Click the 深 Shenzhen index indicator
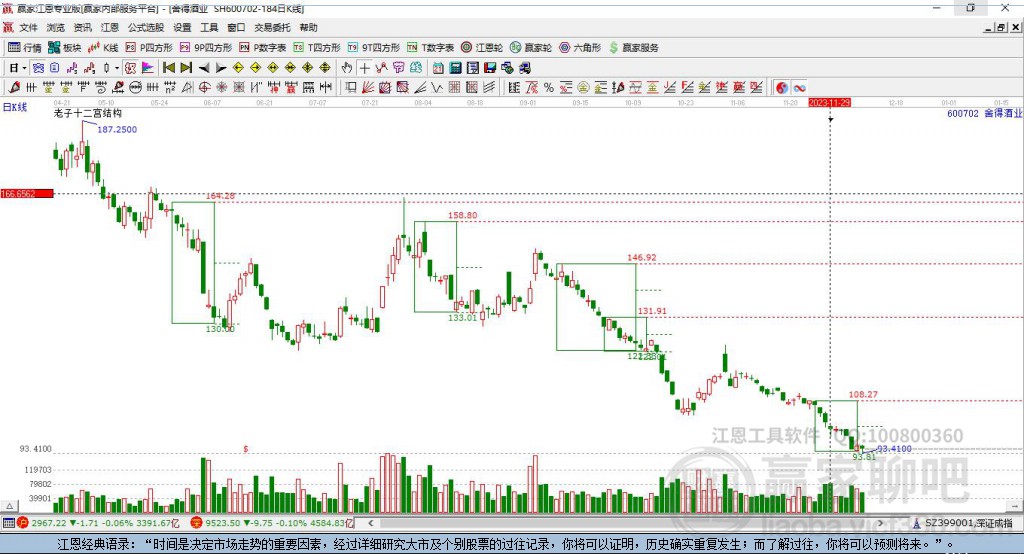1024x554 pixels. coord(197,523)
